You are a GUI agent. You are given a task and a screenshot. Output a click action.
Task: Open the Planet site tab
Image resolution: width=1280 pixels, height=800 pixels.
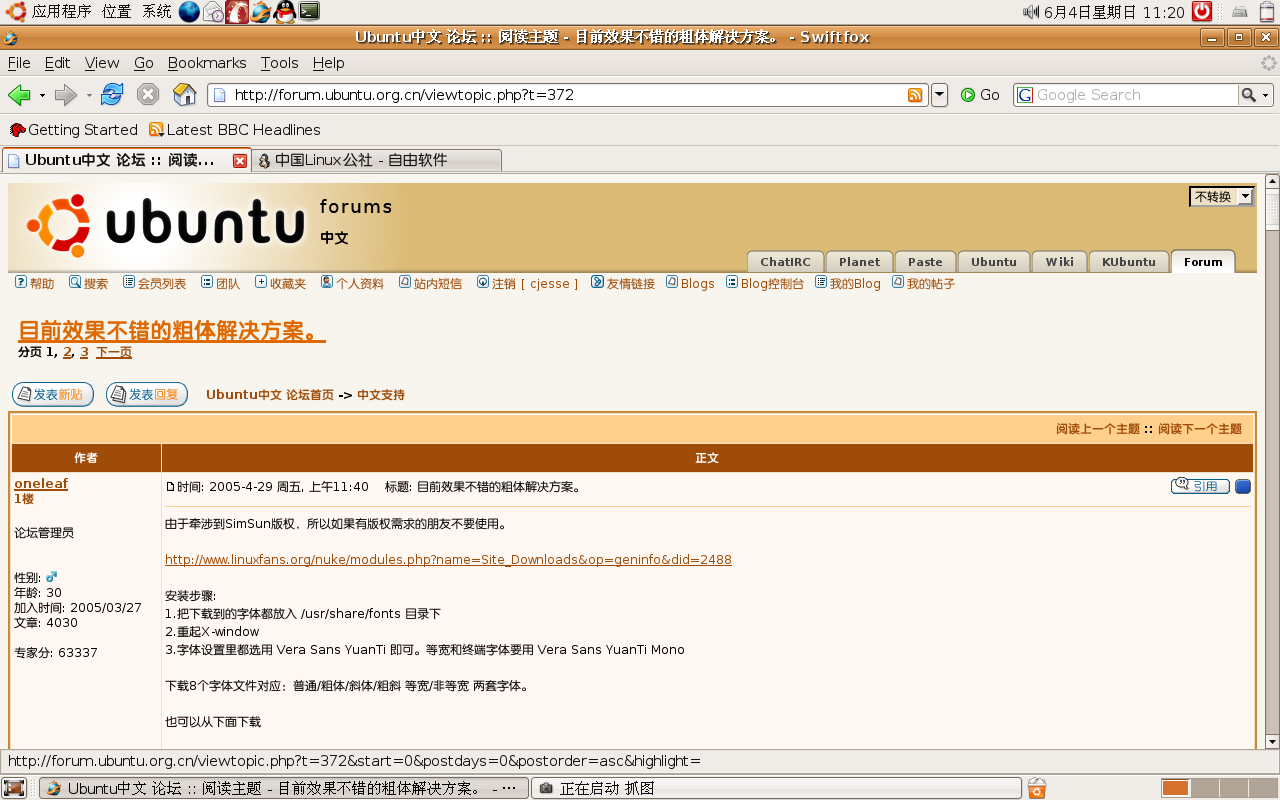click(x=860, y=262)
